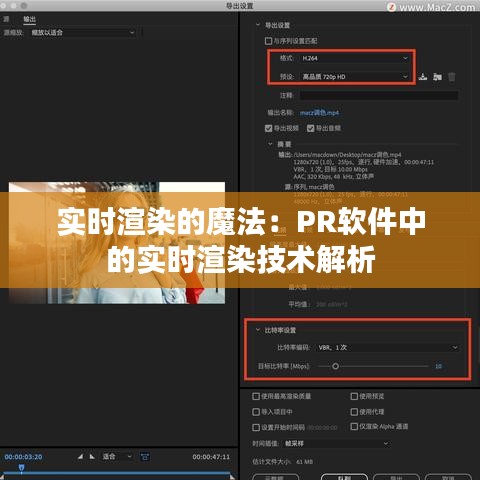Click the import preset icon

click(x=437, y=77)
